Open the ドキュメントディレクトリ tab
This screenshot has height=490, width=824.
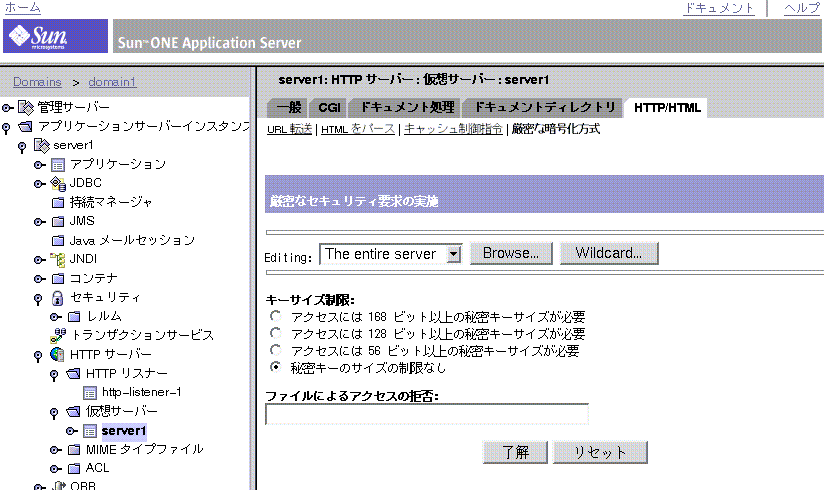pos(544,108)
